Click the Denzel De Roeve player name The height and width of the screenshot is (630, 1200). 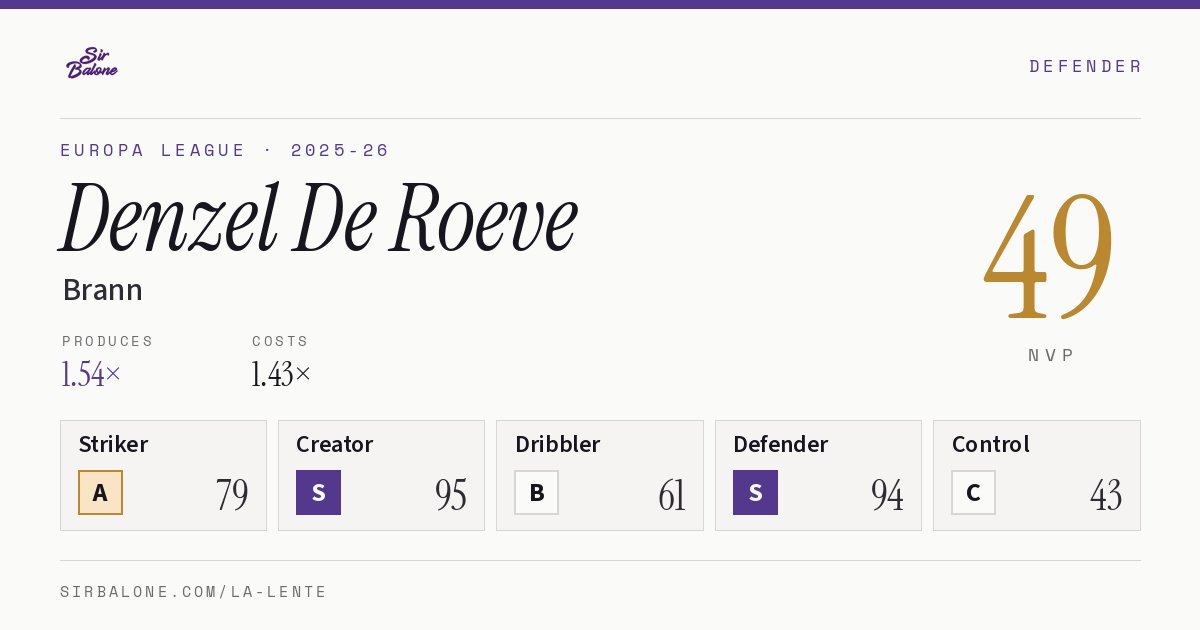[x=319, y=219]
